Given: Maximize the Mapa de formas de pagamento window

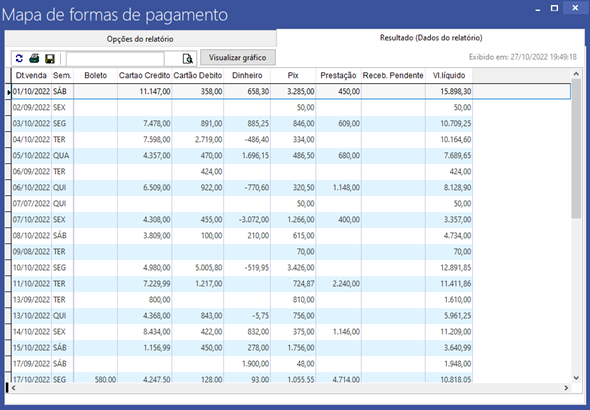Looking at the screenshot, I should tap(554, 8).
